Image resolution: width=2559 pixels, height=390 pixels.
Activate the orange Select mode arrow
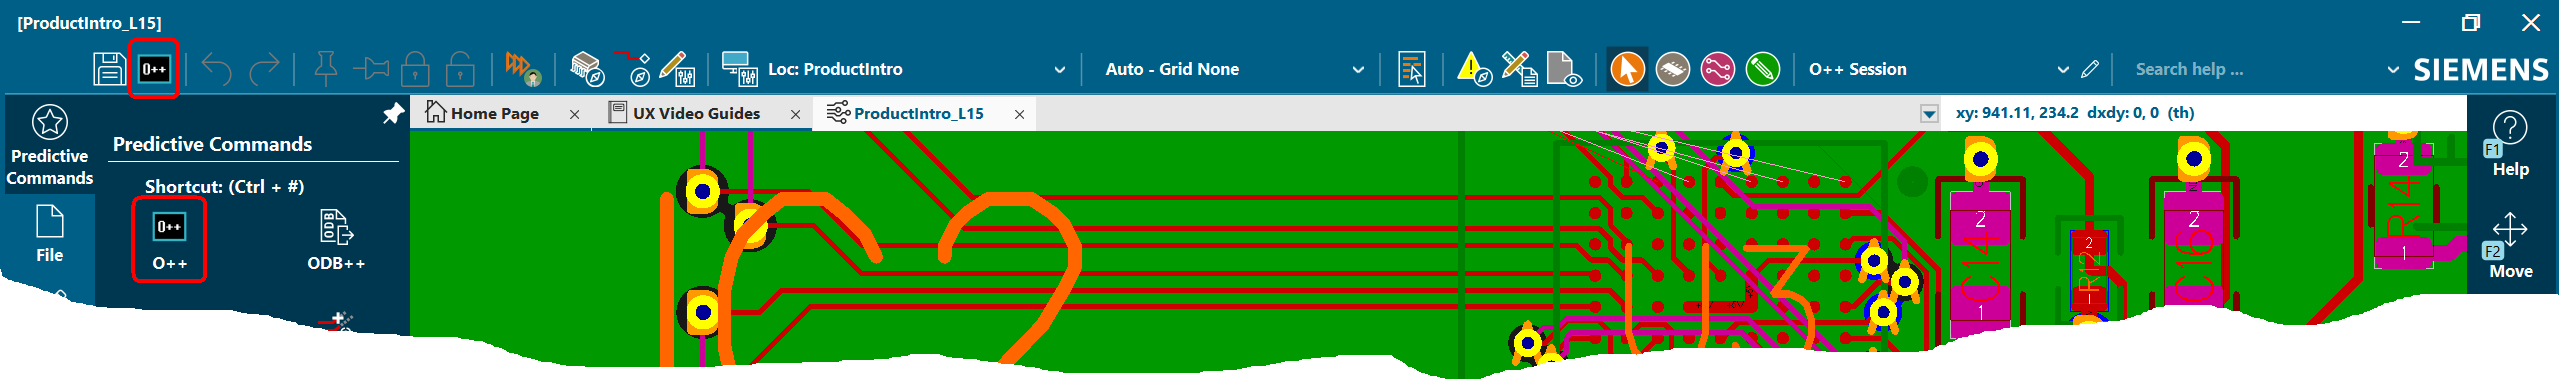click(1627, 69)
